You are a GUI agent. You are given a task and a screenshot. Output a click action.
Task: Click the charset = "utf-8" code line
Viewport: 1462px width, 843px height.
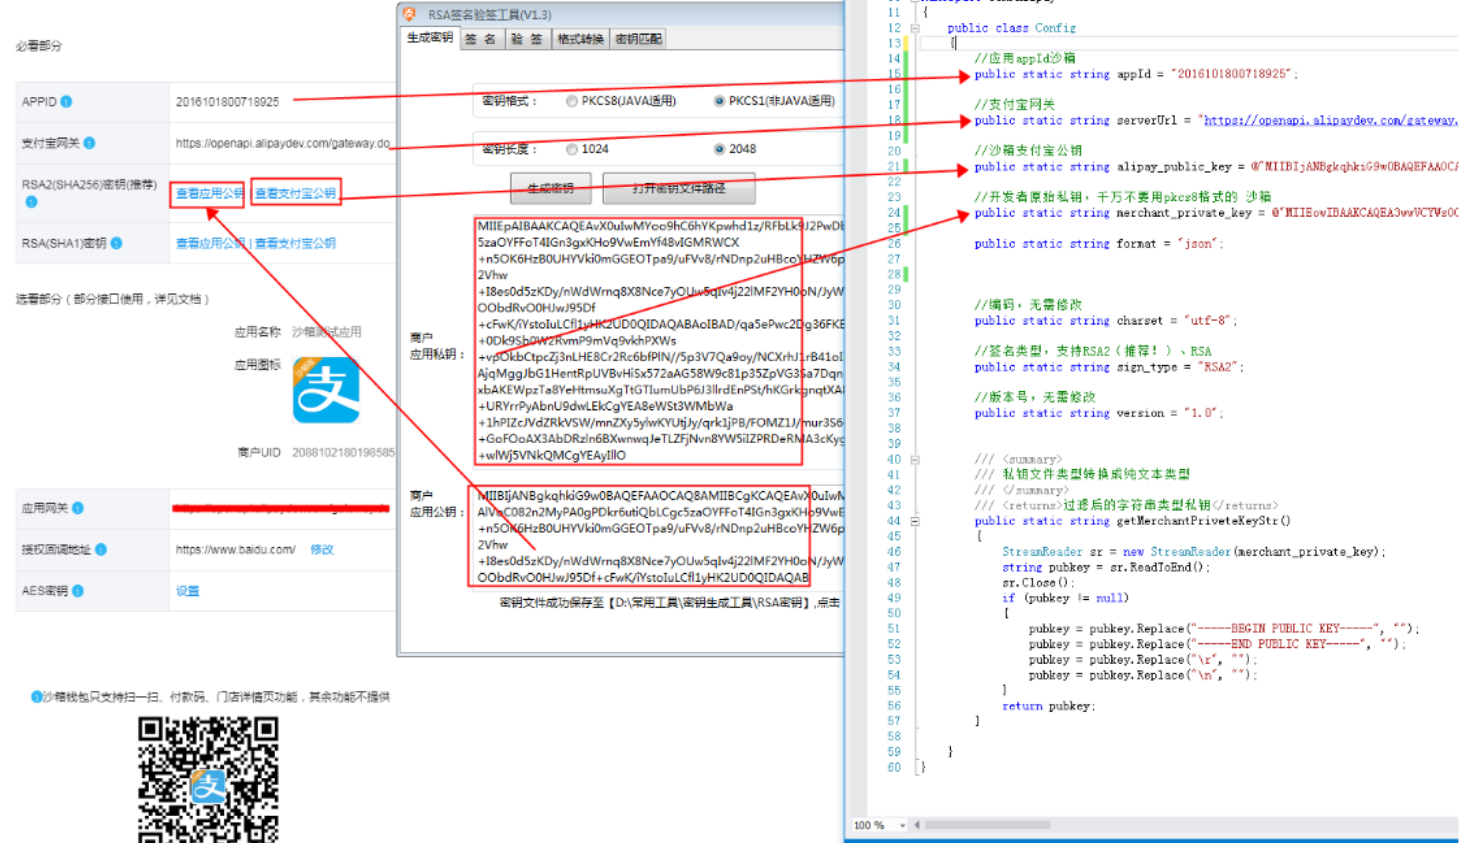point(1106,321)
